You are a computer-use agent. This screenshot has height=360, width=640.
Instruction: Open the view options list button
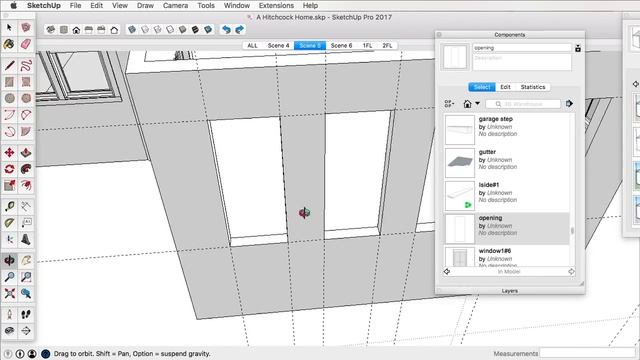449,104
